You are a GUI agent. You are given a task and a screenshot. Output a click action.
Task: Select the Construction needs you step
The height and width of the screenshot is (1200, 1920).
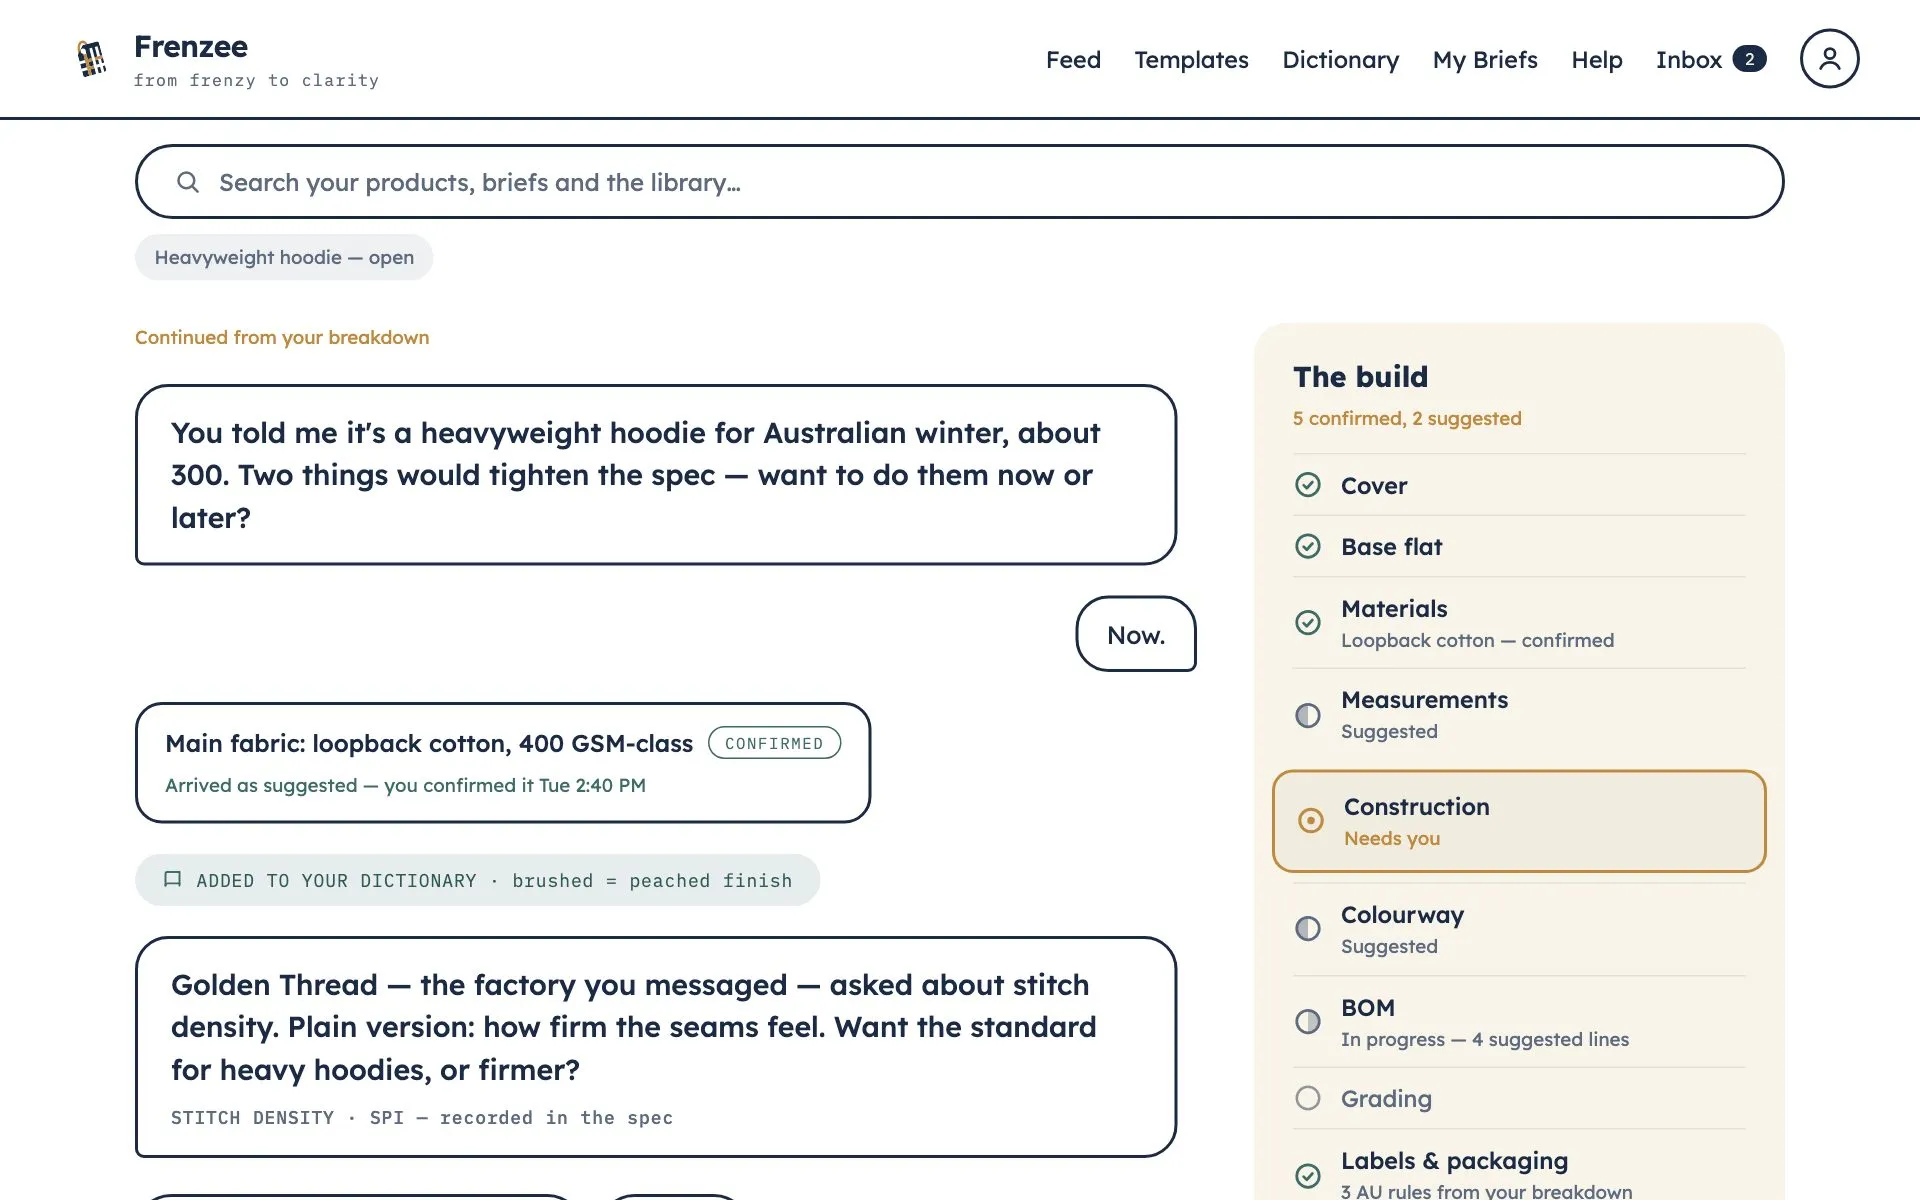point(1519,821)
